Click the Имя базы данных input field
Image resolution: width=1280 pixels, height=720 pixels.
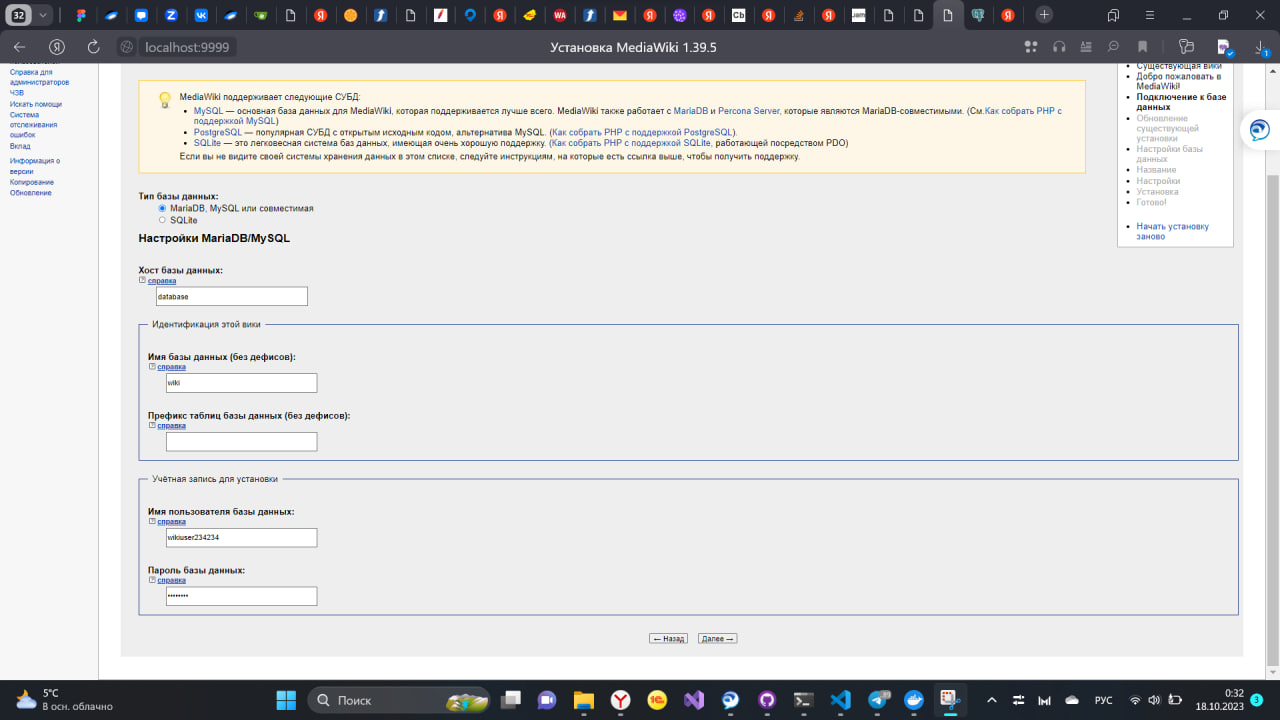(241, 383)
